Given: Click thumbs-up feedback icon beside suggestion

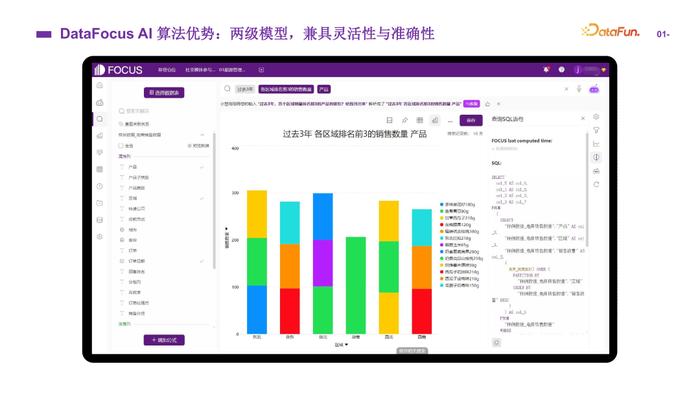Looking at the screenshot, I should [488, 104].
